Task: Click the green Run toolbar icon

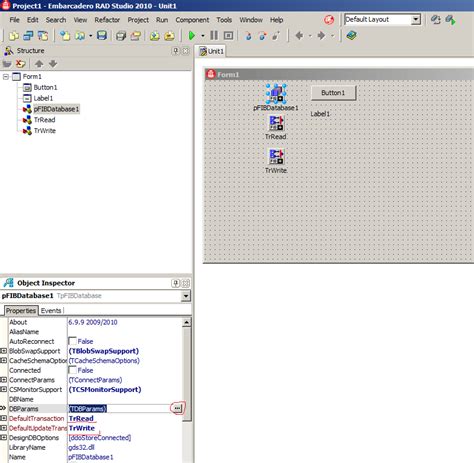Action: [x=191, y=35]
